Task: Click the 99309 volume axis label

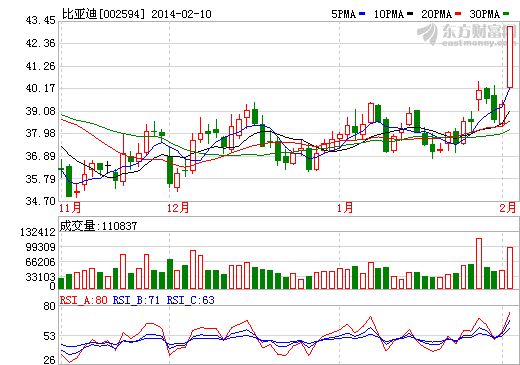Action: [x=41, y=247]
